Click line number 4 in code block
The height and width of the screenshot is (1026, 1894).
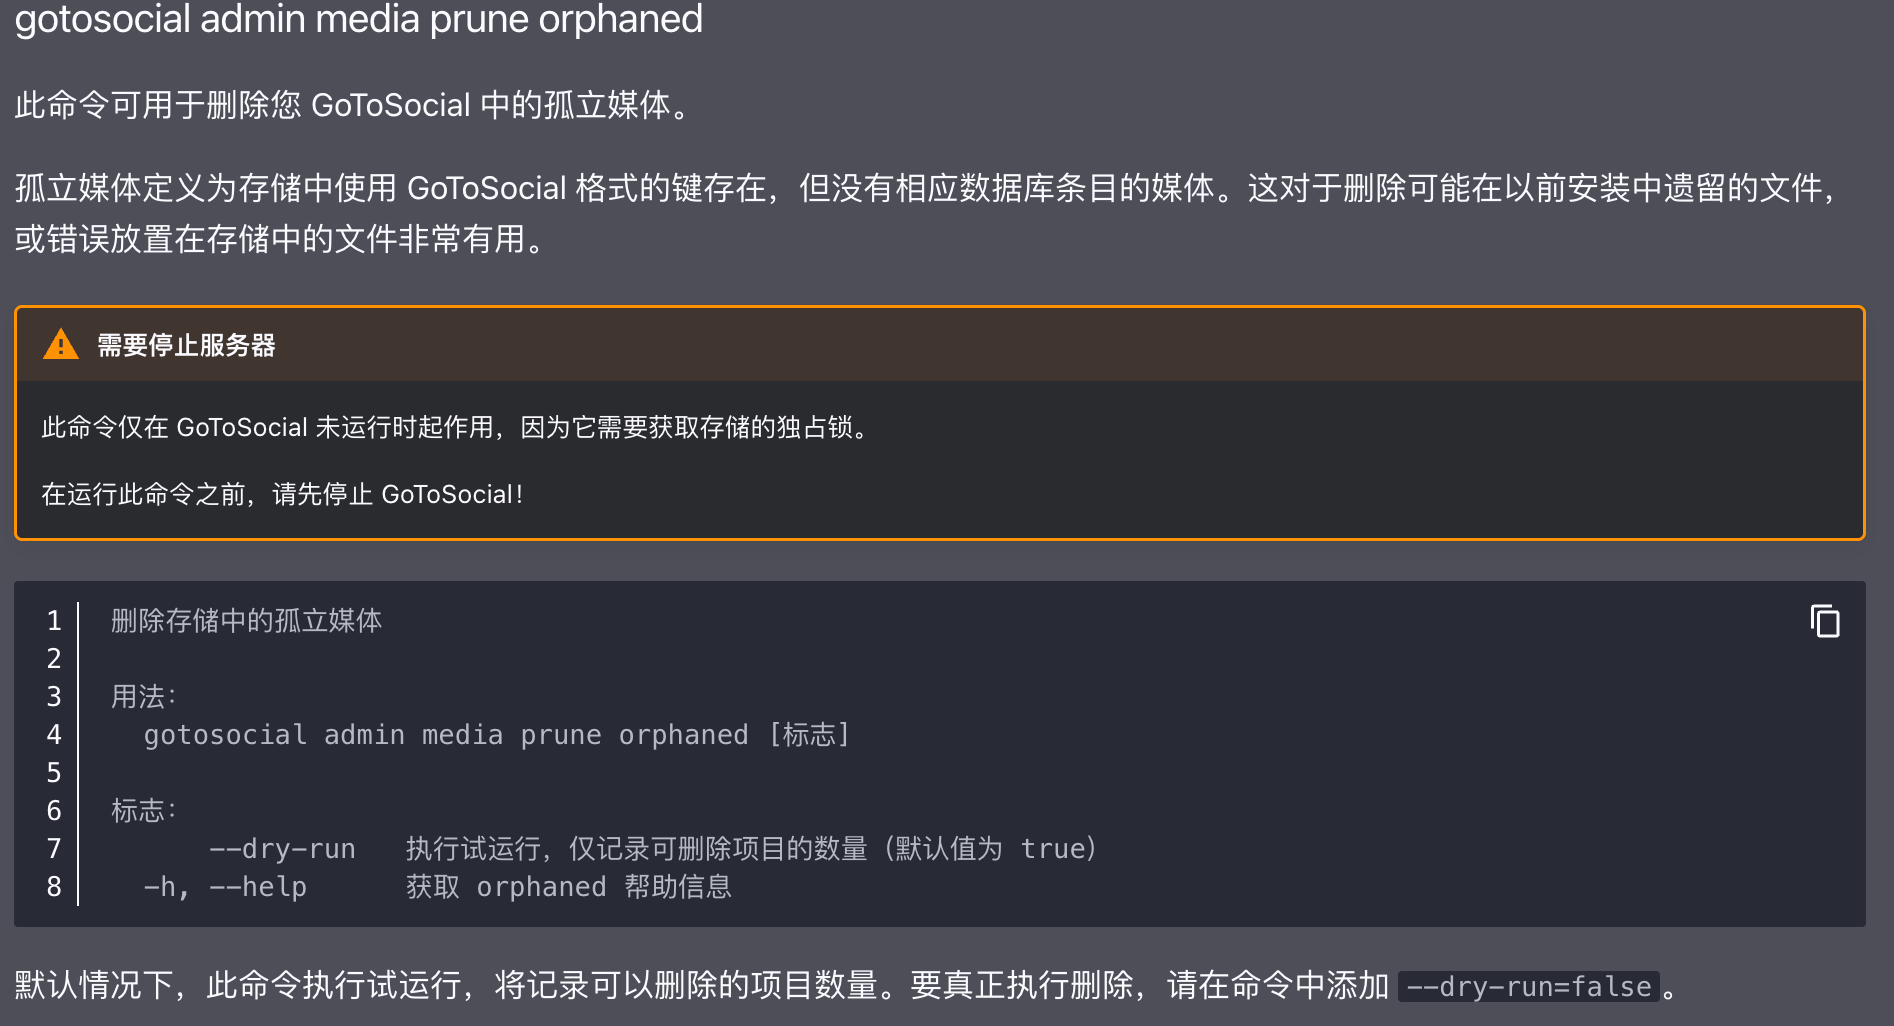click(x=54, y=735)
